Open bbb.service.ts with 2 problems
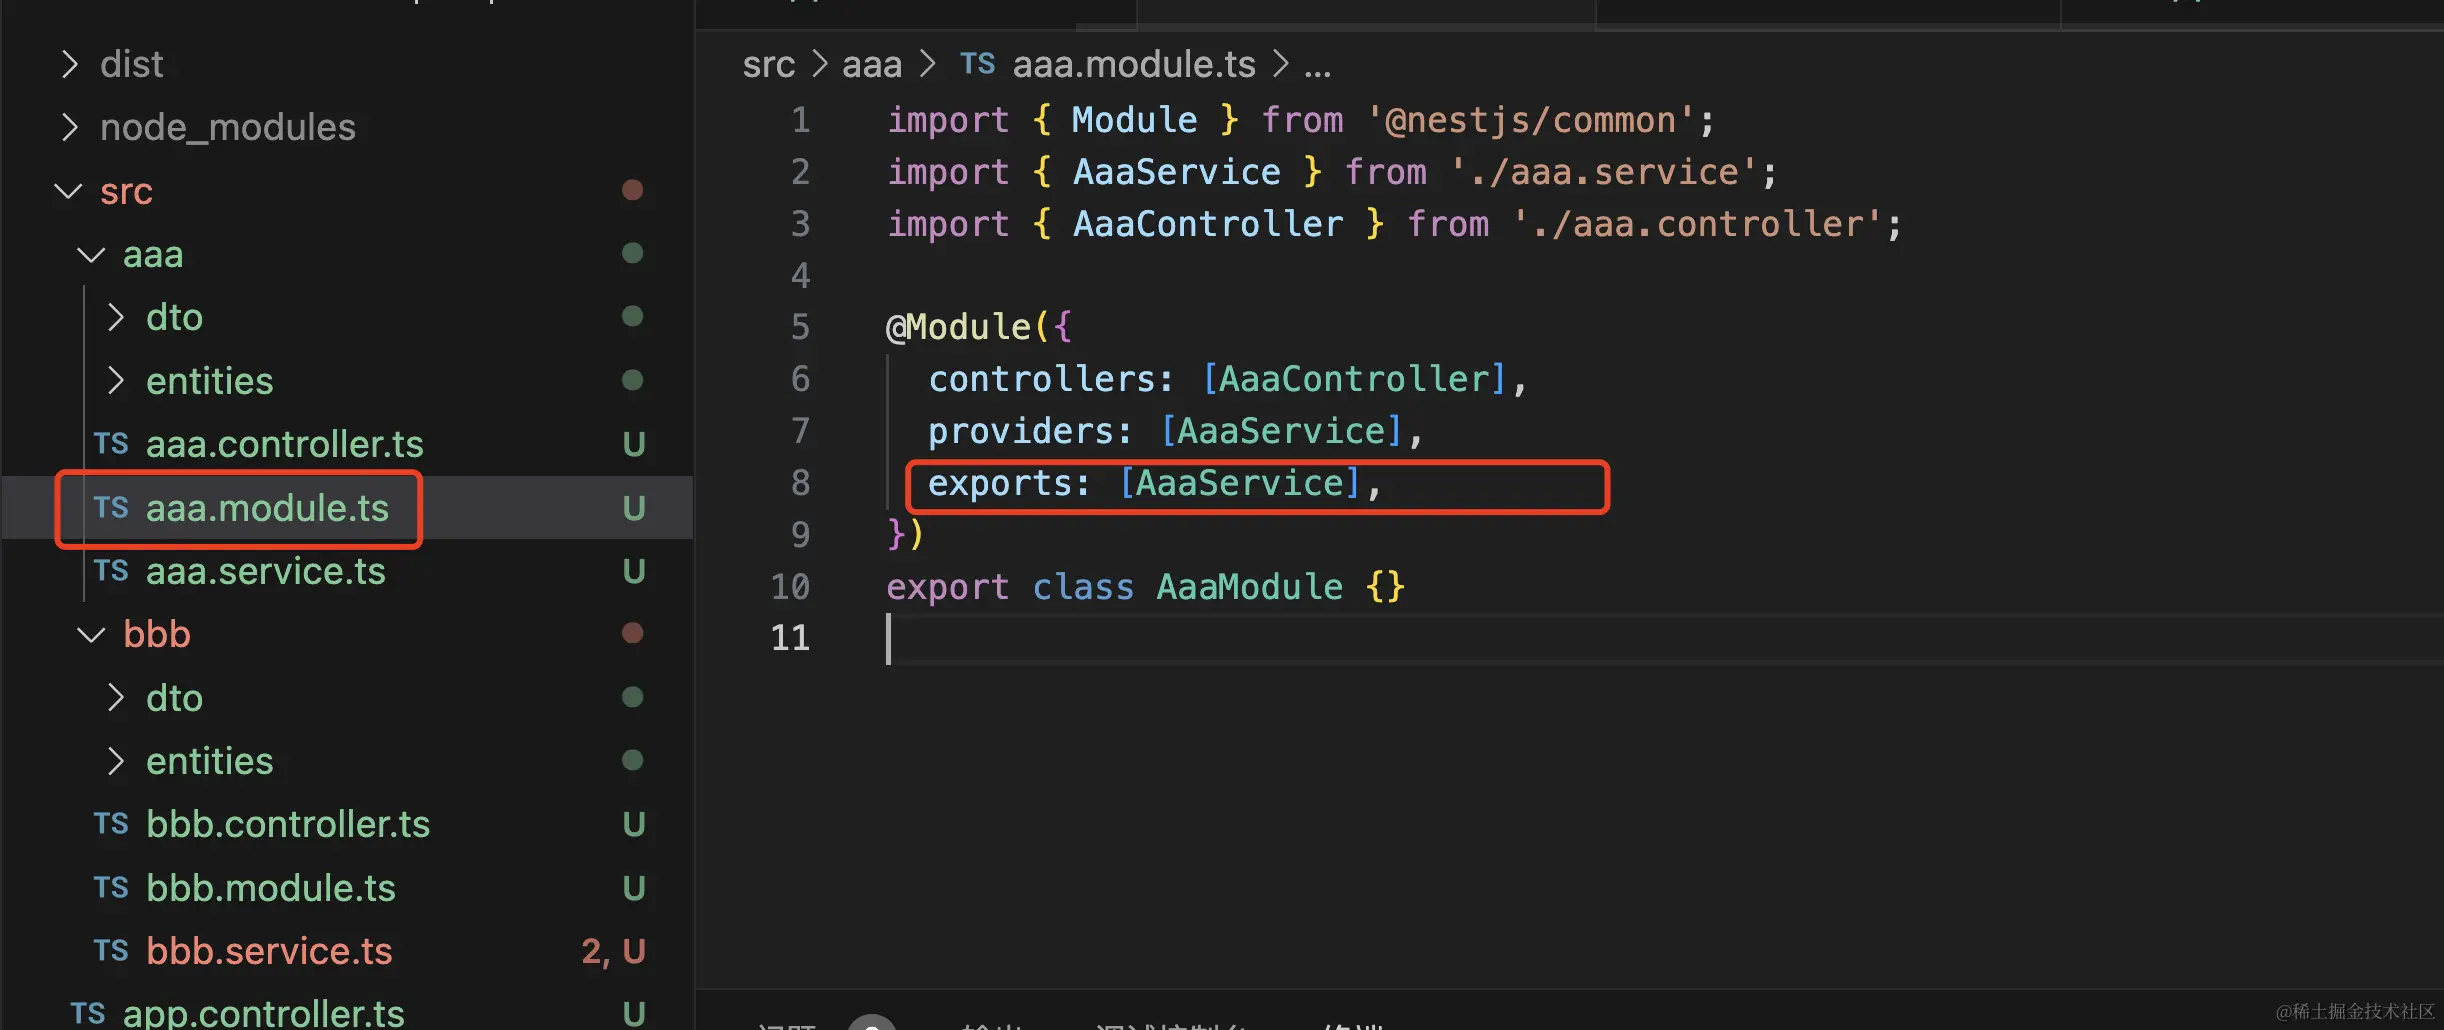2444x1030 pixels. [269, 951]
